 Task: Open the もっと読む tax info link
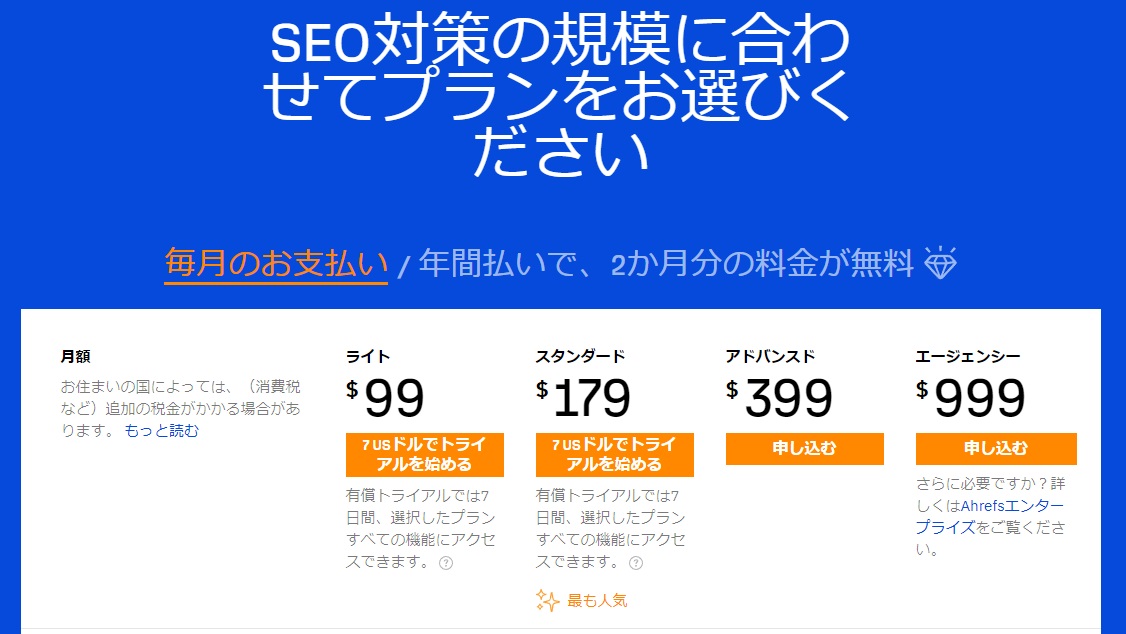click(162, 431)
